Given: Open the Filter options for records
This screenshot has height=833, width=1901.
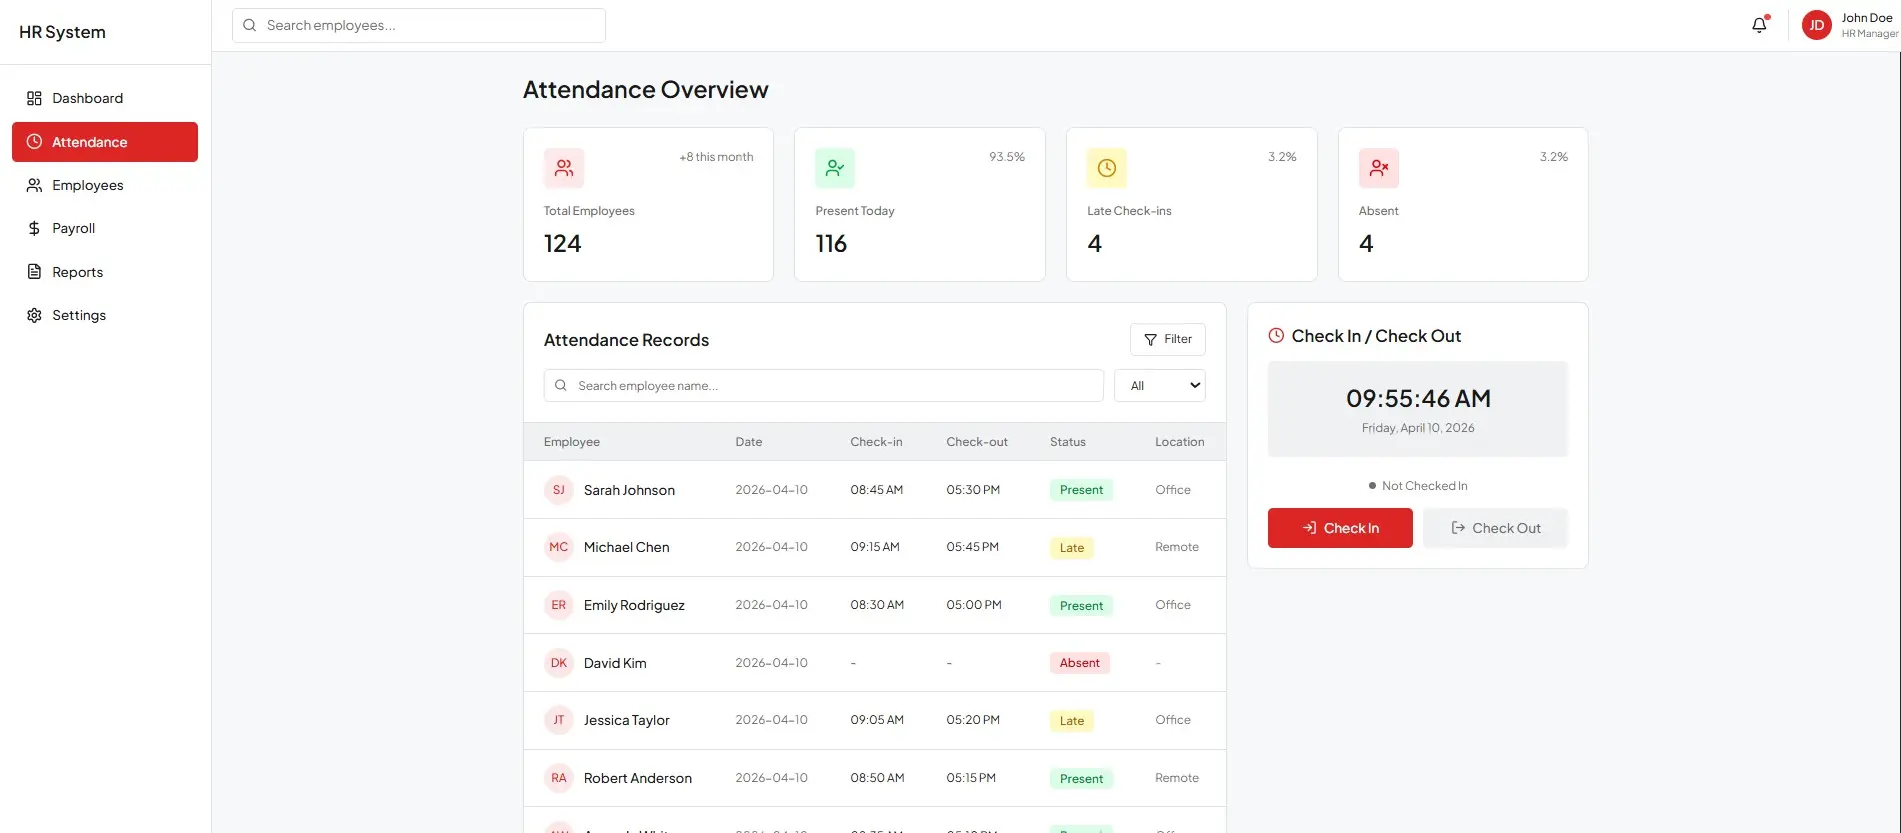Looking at the screenshot, I should click(x=1167, y=339).
